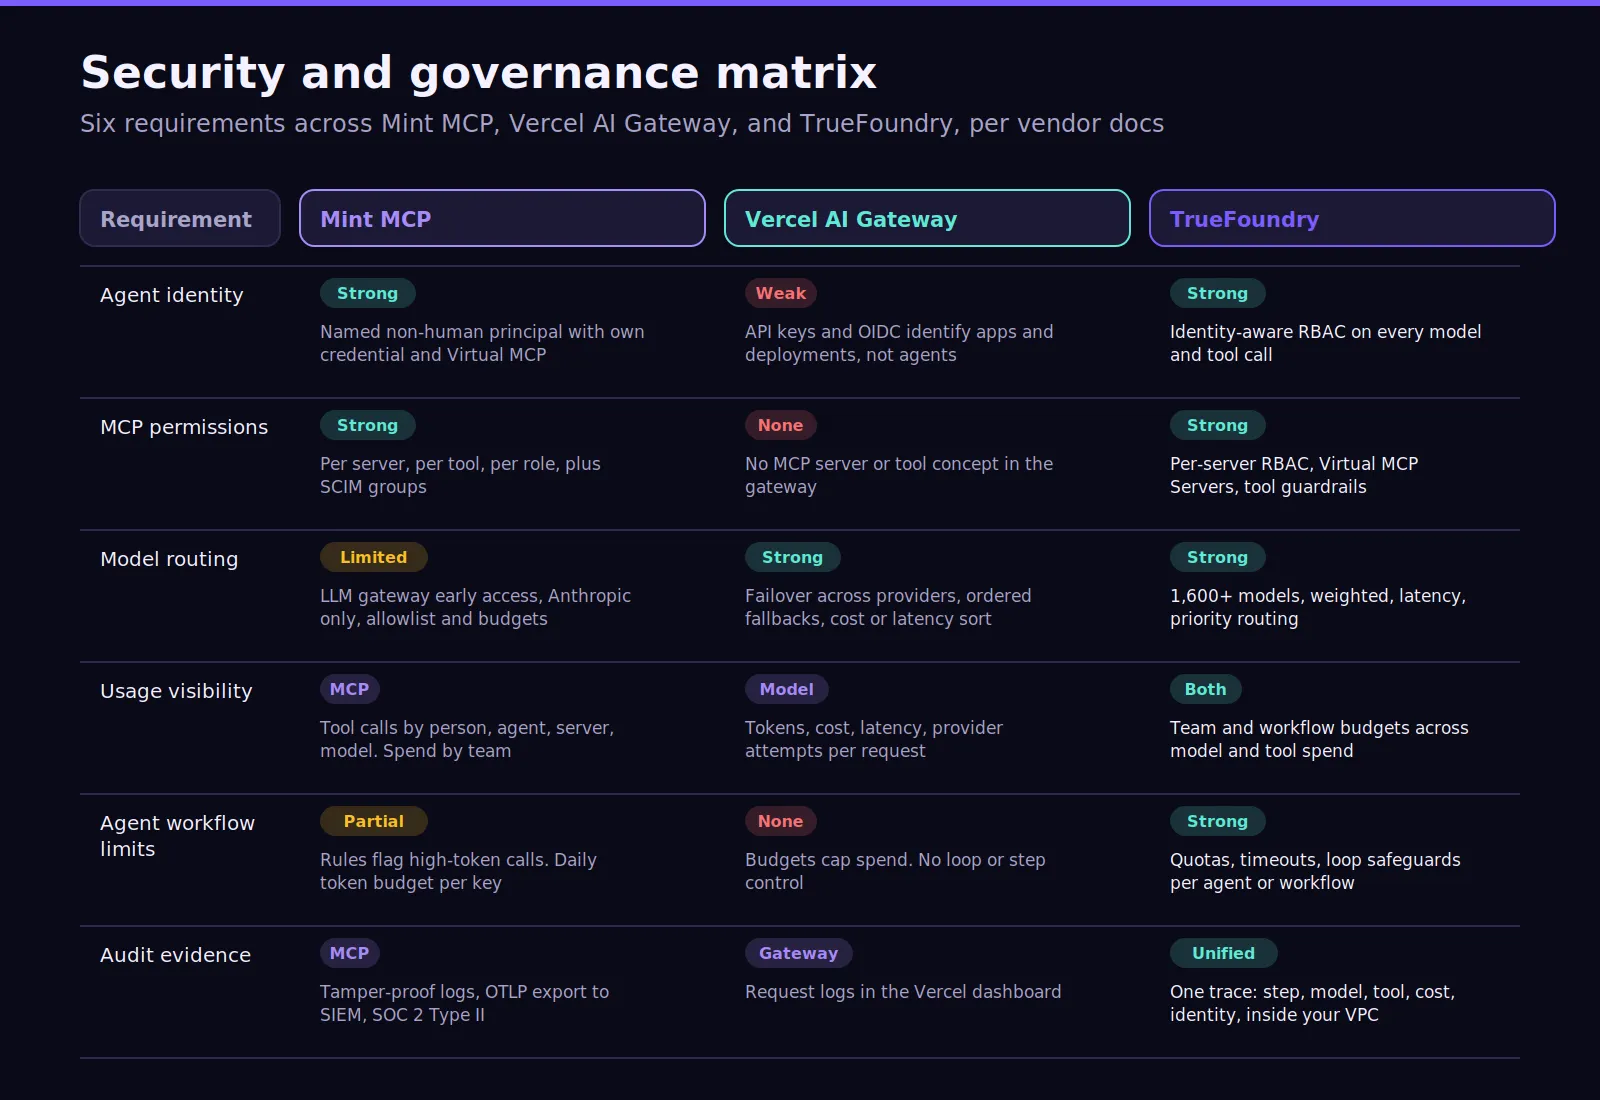Click the 'Weak' badge in Agent identity row
The width and height of the screenshot is (1600, 1100).
pos(780,293)
